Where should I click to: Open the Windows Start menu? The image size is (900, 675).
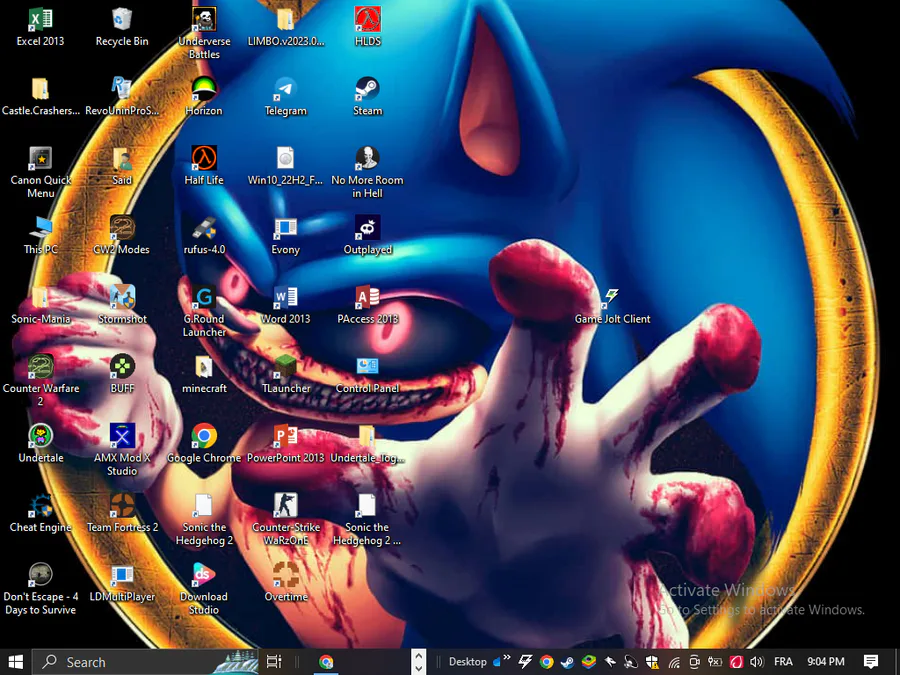point(15,662)
